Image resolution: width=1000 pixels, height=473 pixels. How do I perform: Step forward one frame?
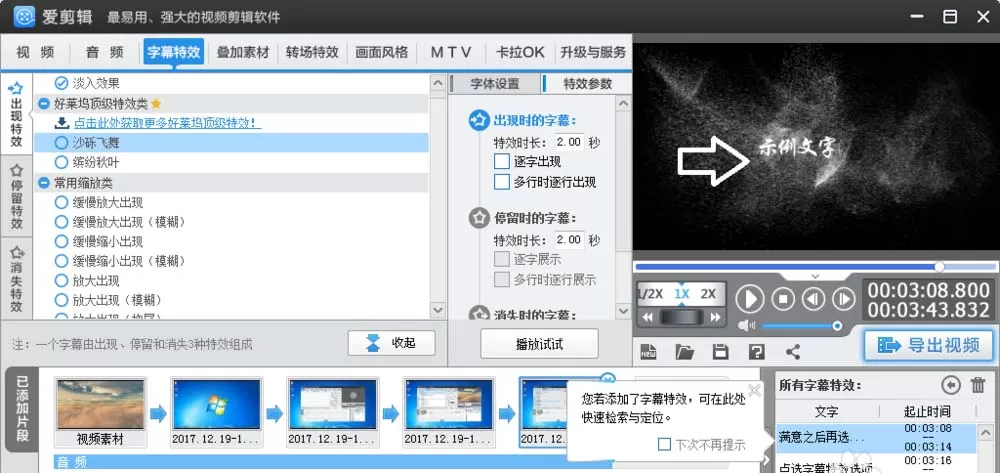pos(844,298)
